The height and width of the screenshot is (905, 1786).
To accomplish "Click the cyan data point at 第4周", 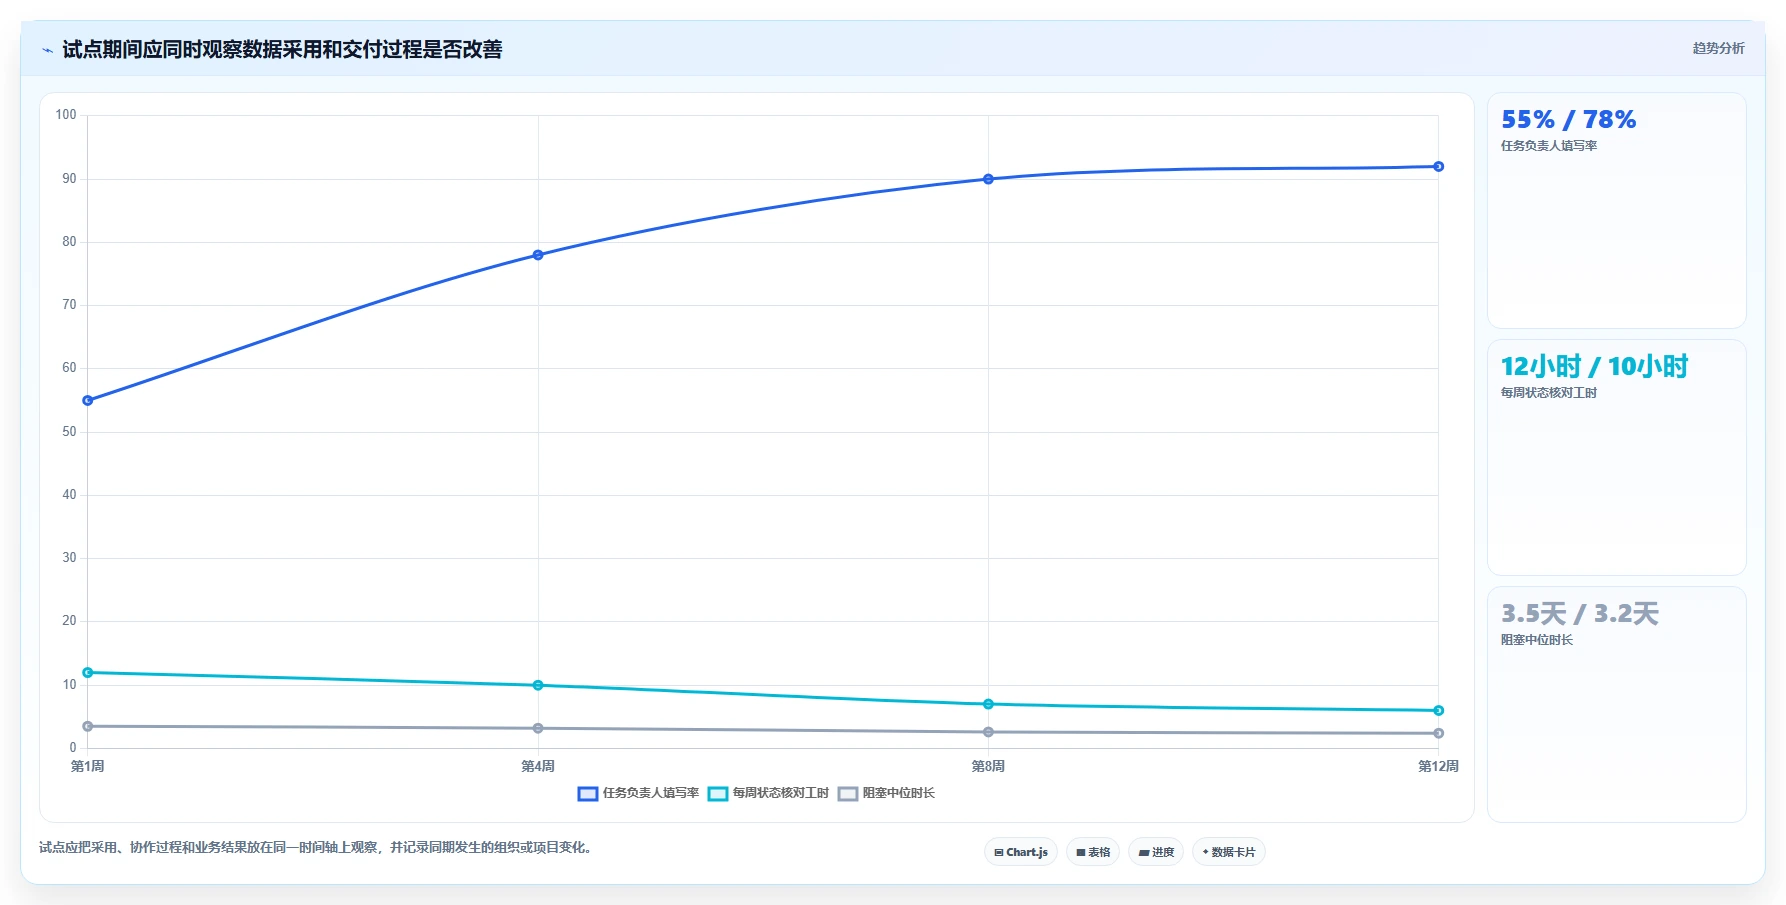I will click(x=538, y=685).
